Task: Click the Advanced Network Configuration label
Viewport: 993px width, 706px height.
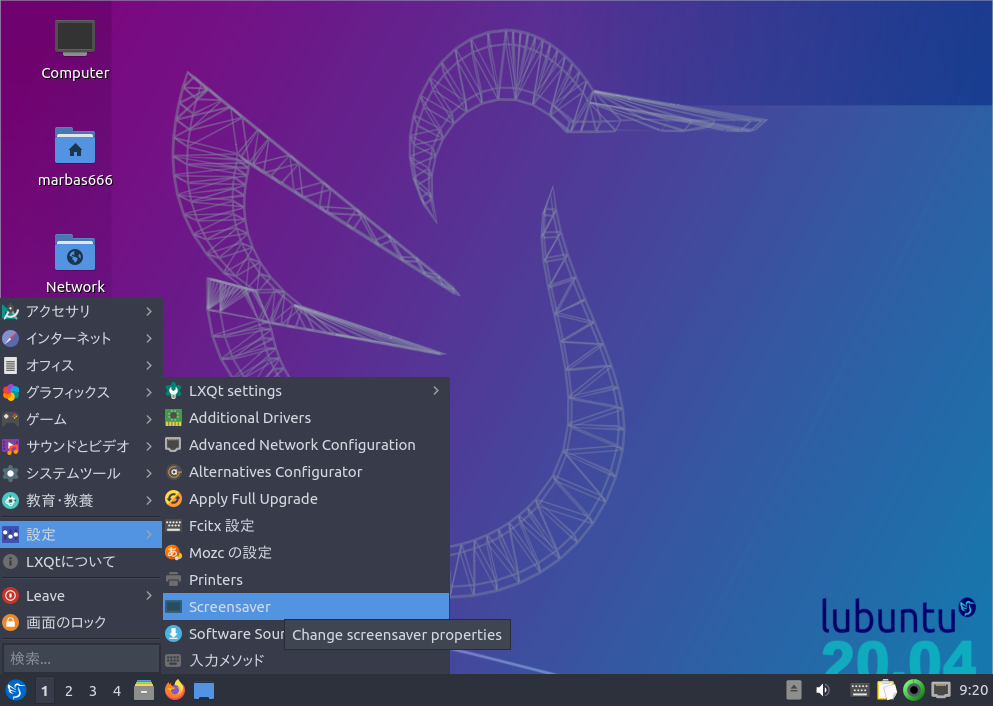Action: tap(302, 445)
